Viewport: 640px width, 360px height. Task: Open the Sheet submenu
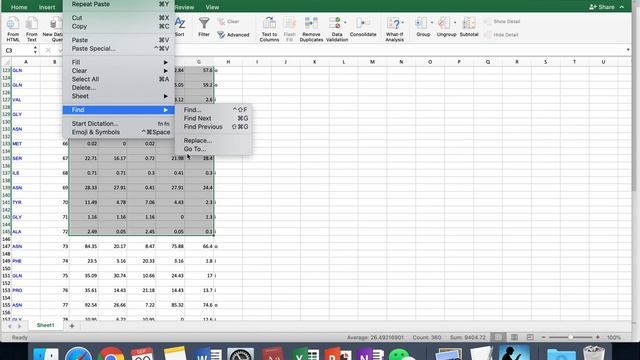pos(118,96)
